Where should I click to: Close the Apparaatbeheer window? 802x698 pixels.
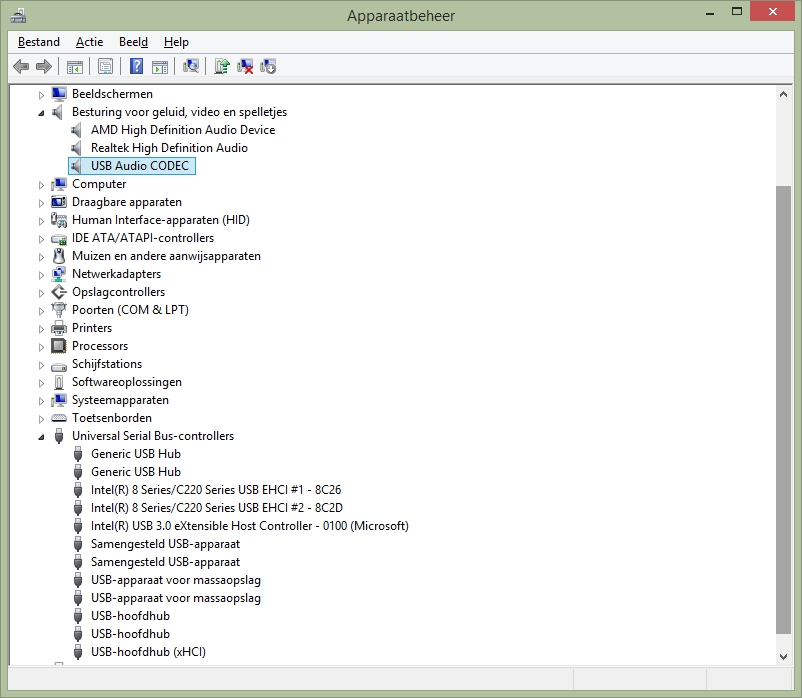pos(773,11)
